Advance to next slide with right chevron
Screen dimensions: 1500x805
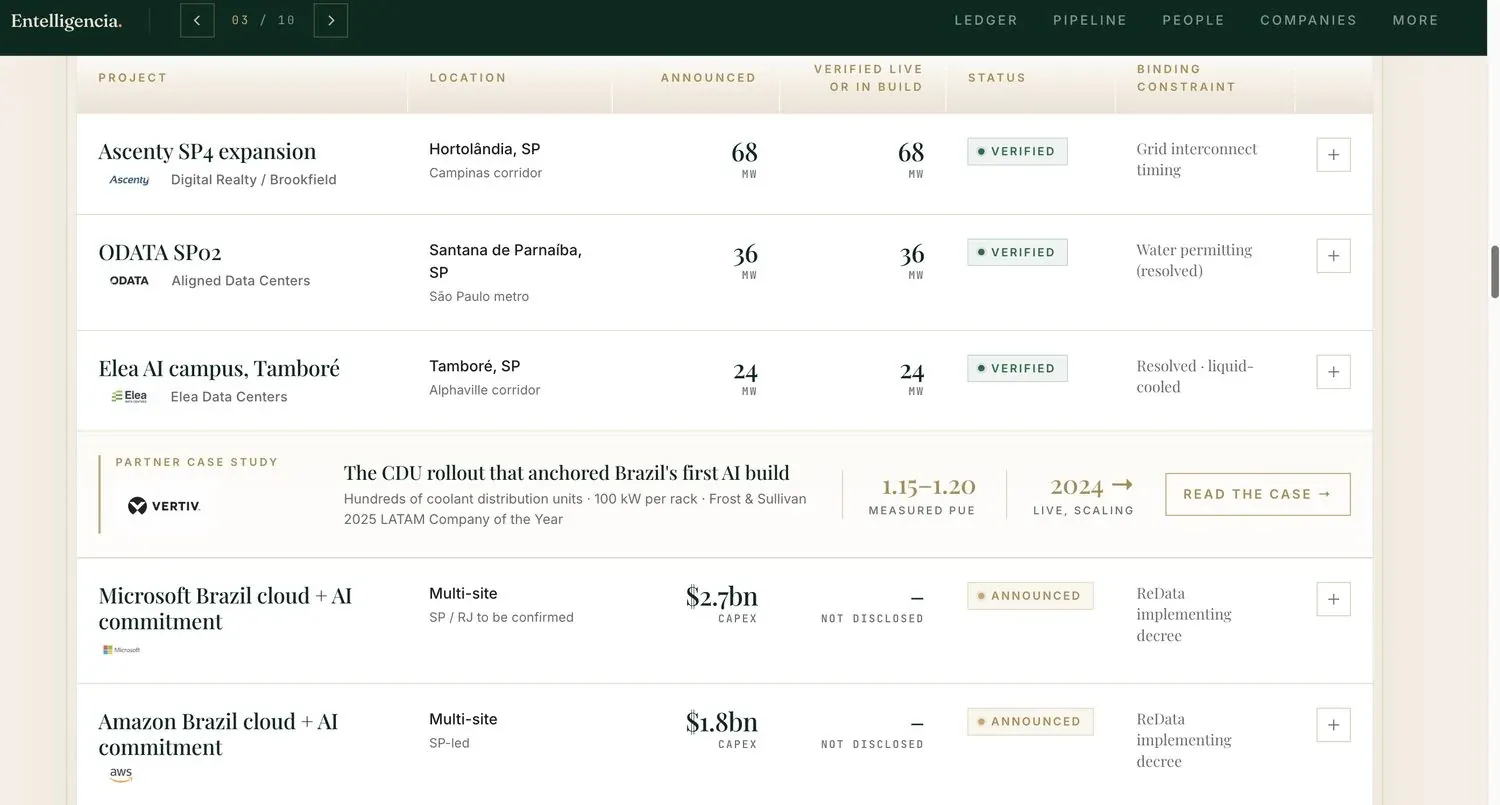(331, 20)
